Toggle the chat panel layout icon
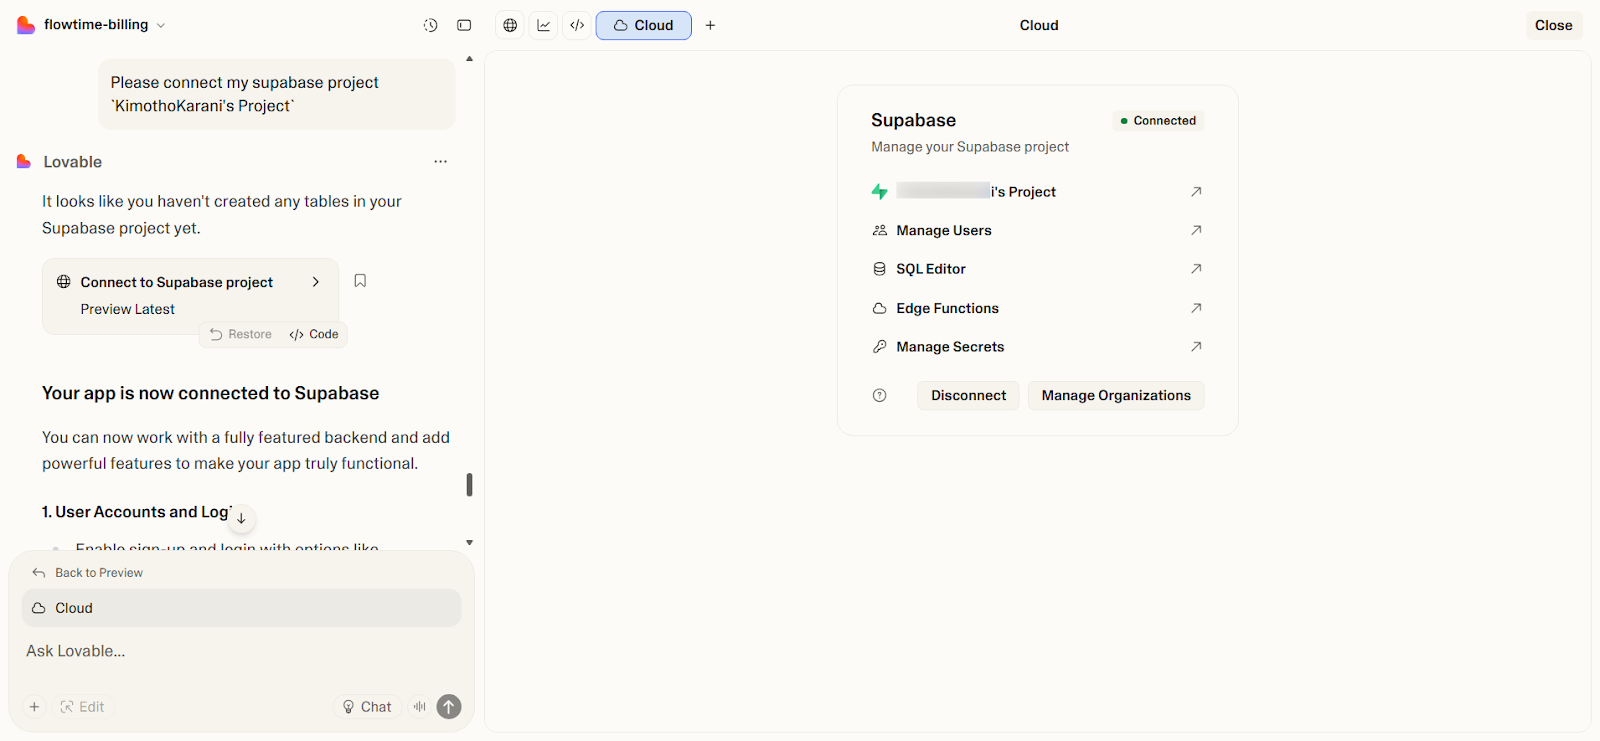Image resolution: width=1600 pixels, height=741 pixels. coord(464,25)
